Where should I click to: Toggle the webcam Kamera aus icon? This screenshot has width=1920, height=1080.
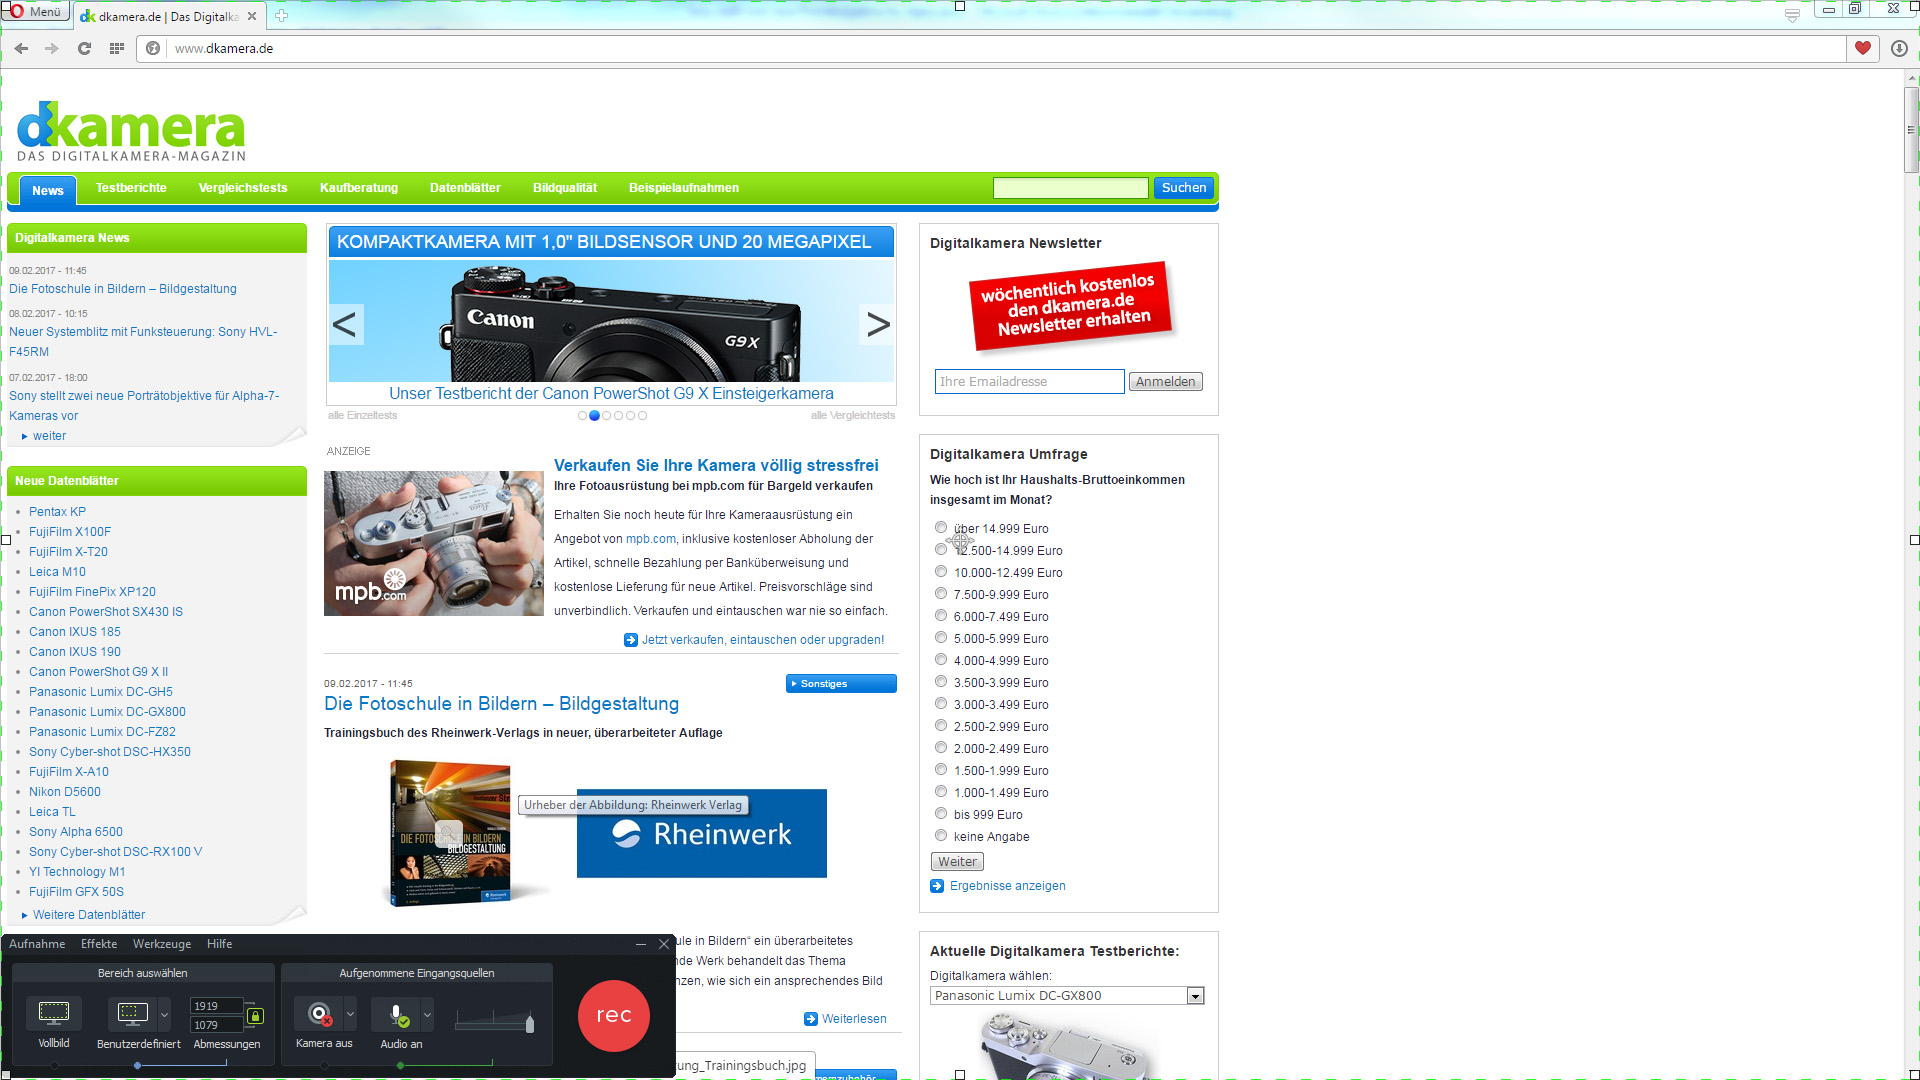click(x=319, y=1014)
